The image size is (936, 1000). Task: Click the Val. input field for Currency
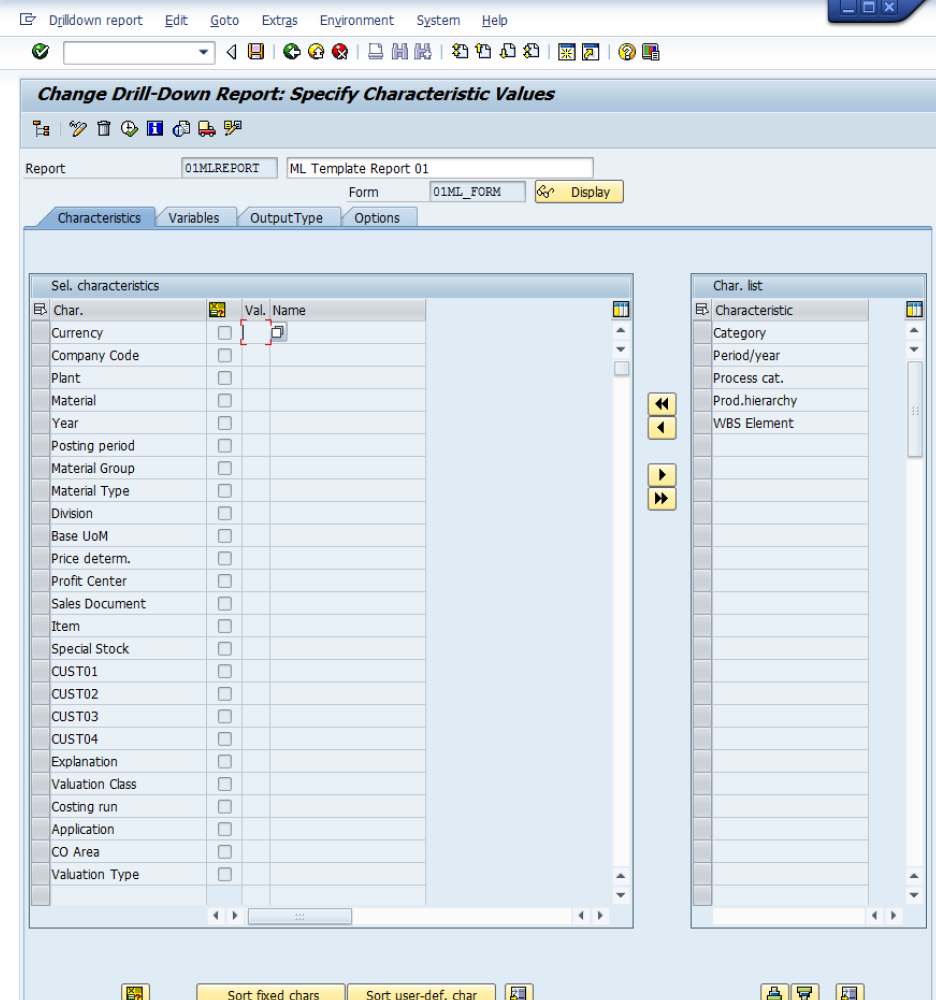click(256, 332)
